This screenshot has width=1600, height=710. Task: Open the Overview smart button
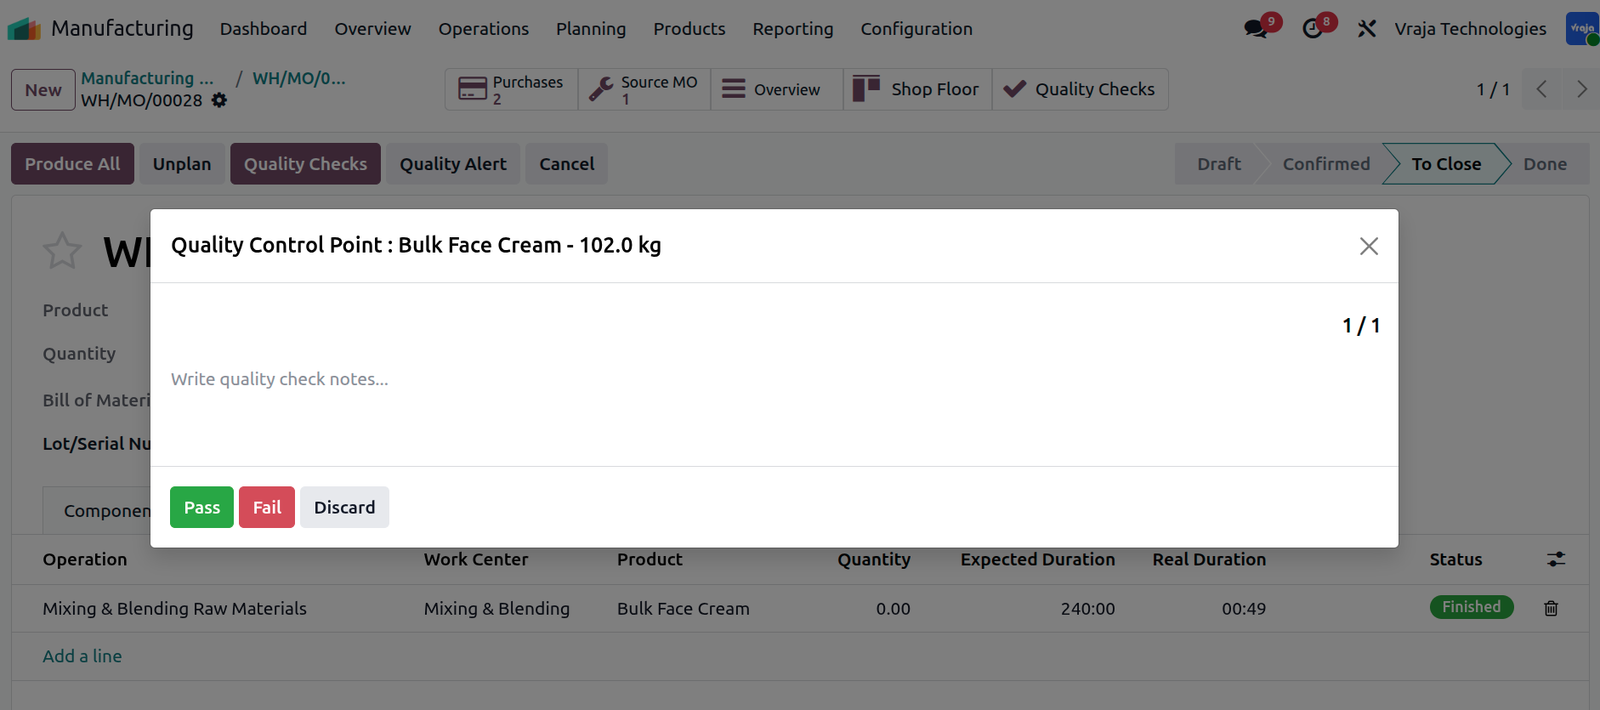[x=777, y=89]
